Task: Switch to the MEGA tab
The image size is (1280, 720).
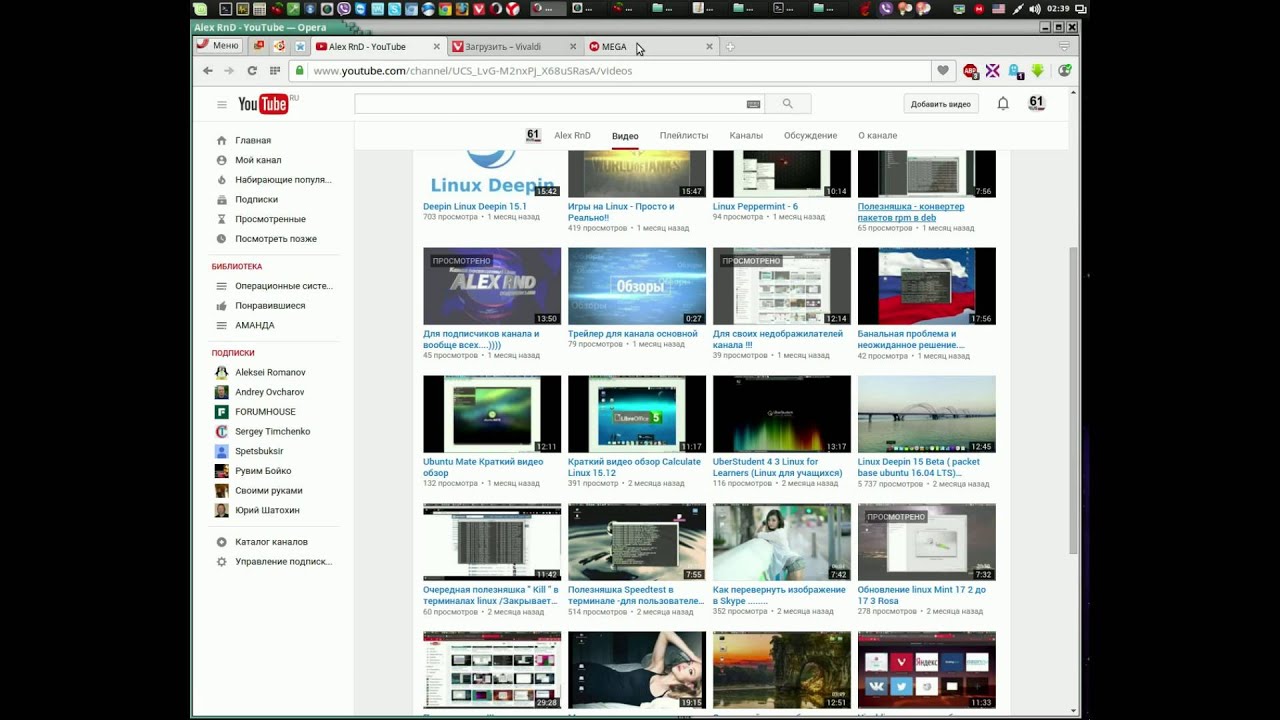Action: [x=651, y=46]
